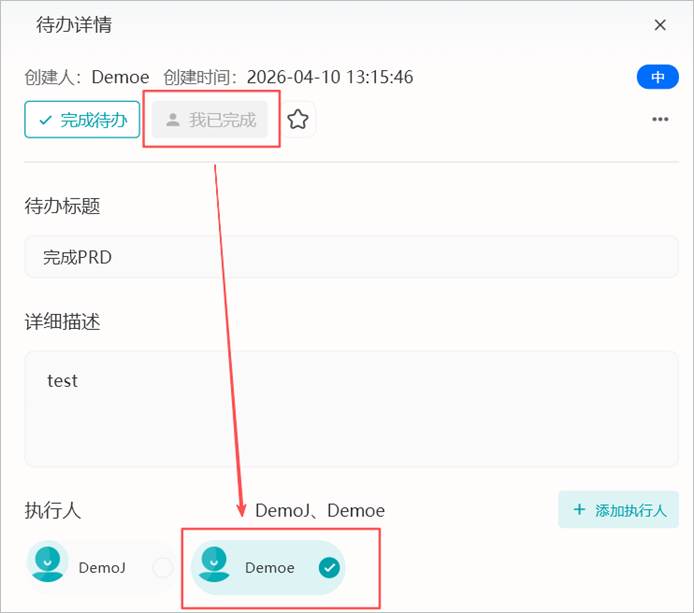Click the blue 中 priority badge
The height and width of the screenshot is (613, 694).
657,77
